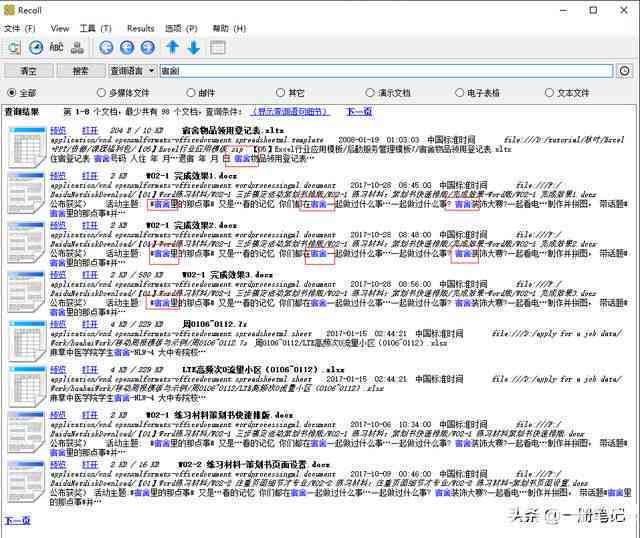Click 打开 for W02-1 练习材料策划书快速排版.docx
The height and width of the screenshot is (538, 640).
(90, 415)
